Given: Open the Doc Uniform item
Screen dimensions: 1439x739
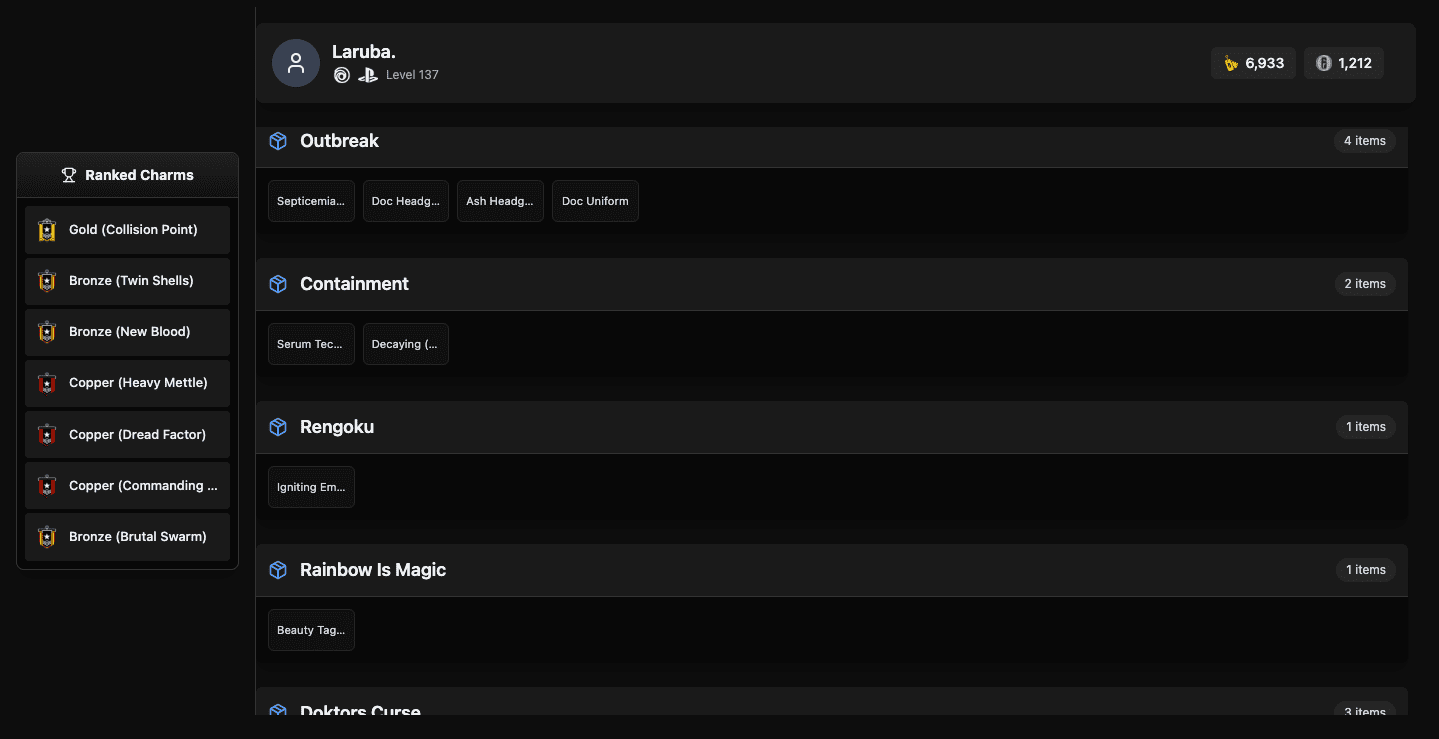Looking at the screenshot, I should [595, 201].
